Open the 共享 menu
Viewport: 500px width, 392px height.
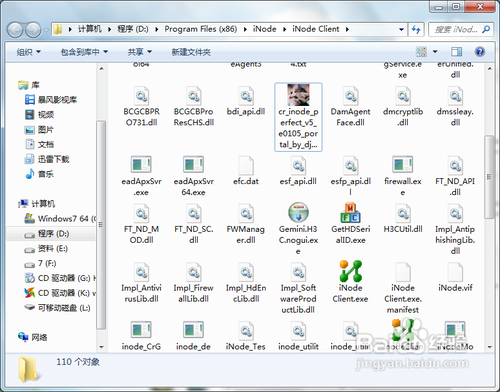[140, 52]
